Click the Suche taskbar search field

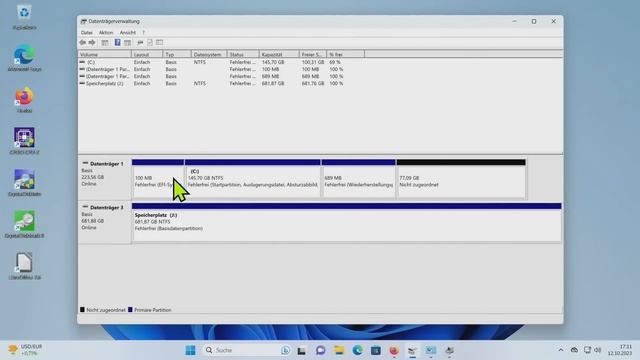coord(247,350)
